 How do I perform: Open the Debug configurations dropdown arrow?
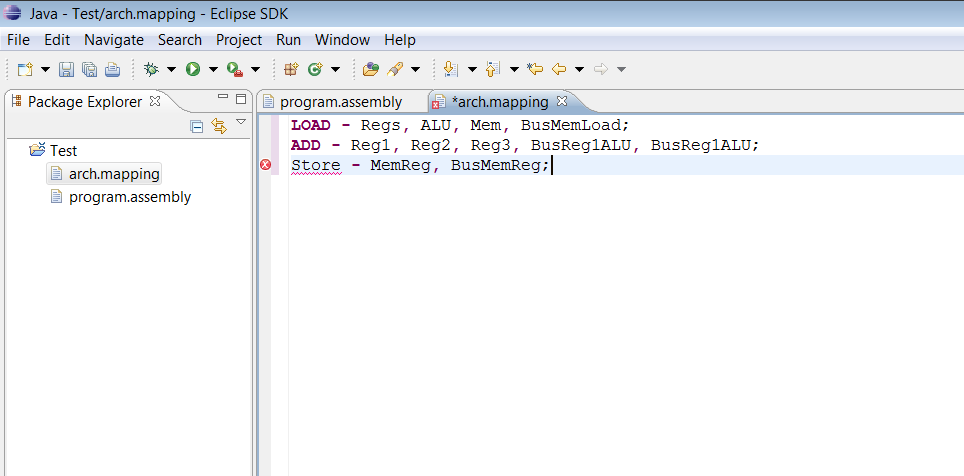click(172, 69)
